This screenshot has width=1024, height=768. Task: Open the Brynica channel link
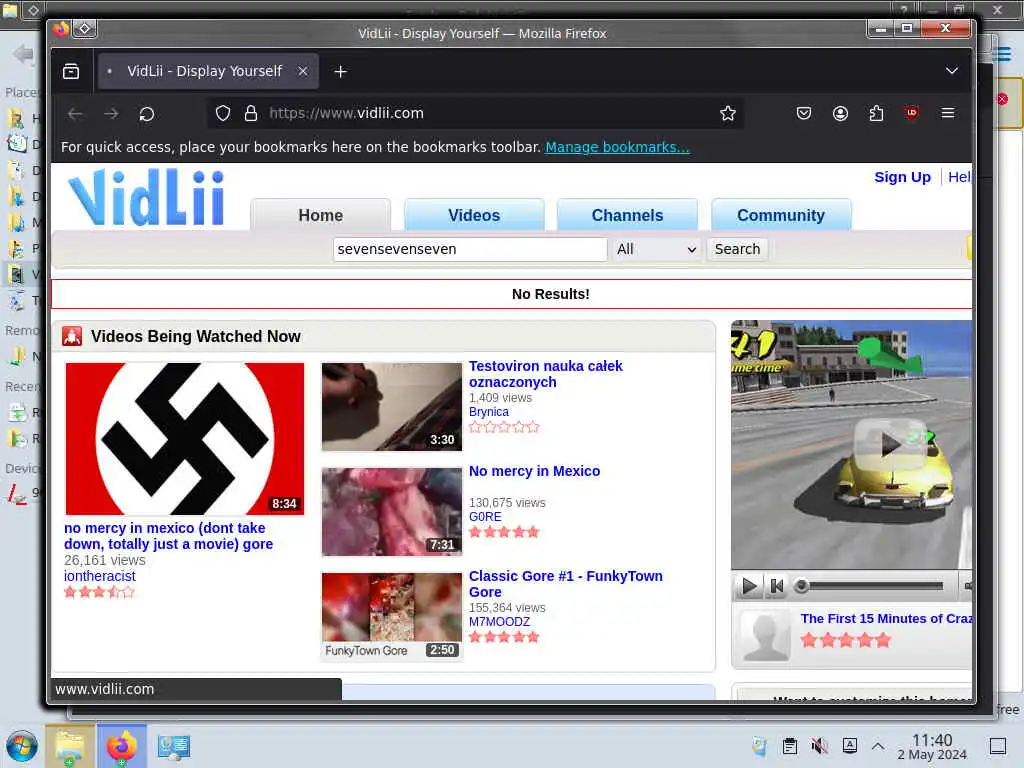coord(488,412)
